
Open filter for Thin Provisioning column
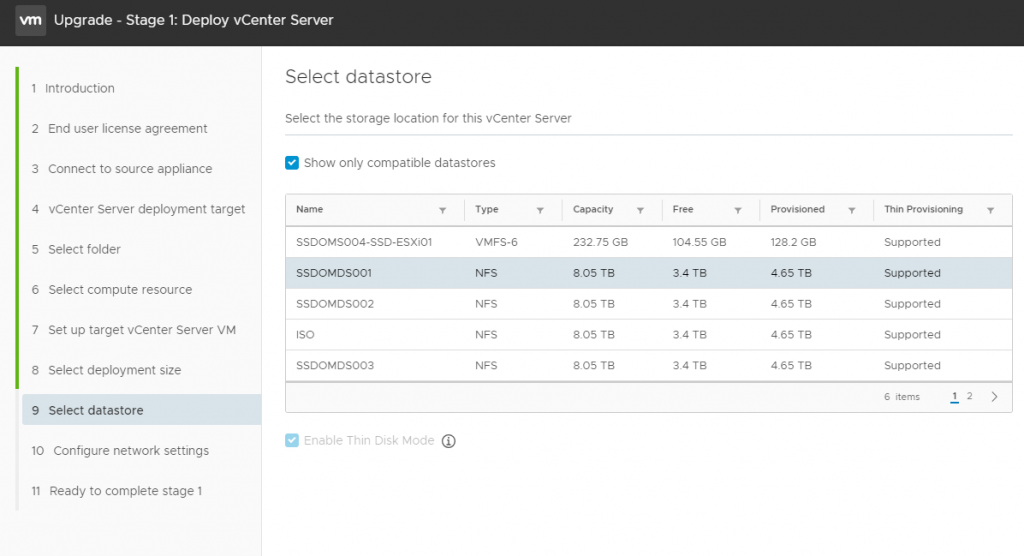[991, 210]
